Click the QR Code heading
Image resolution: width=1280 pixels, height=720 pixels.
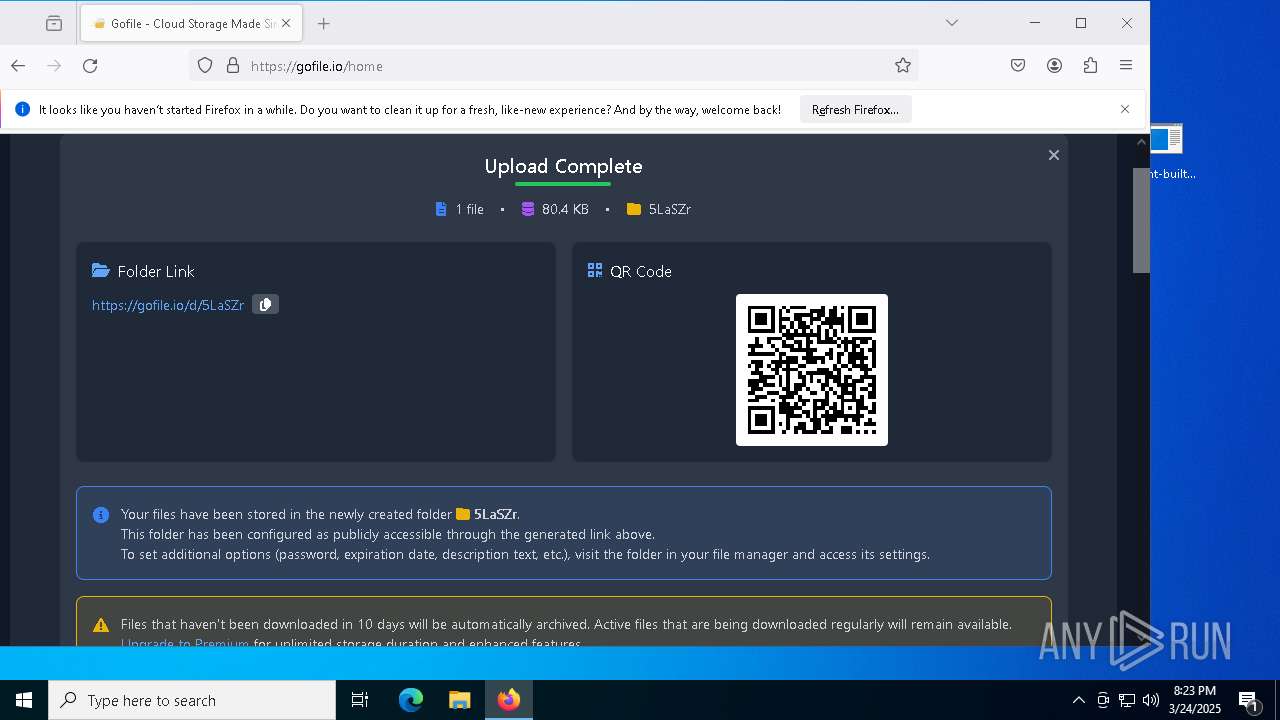click(641, 271)
